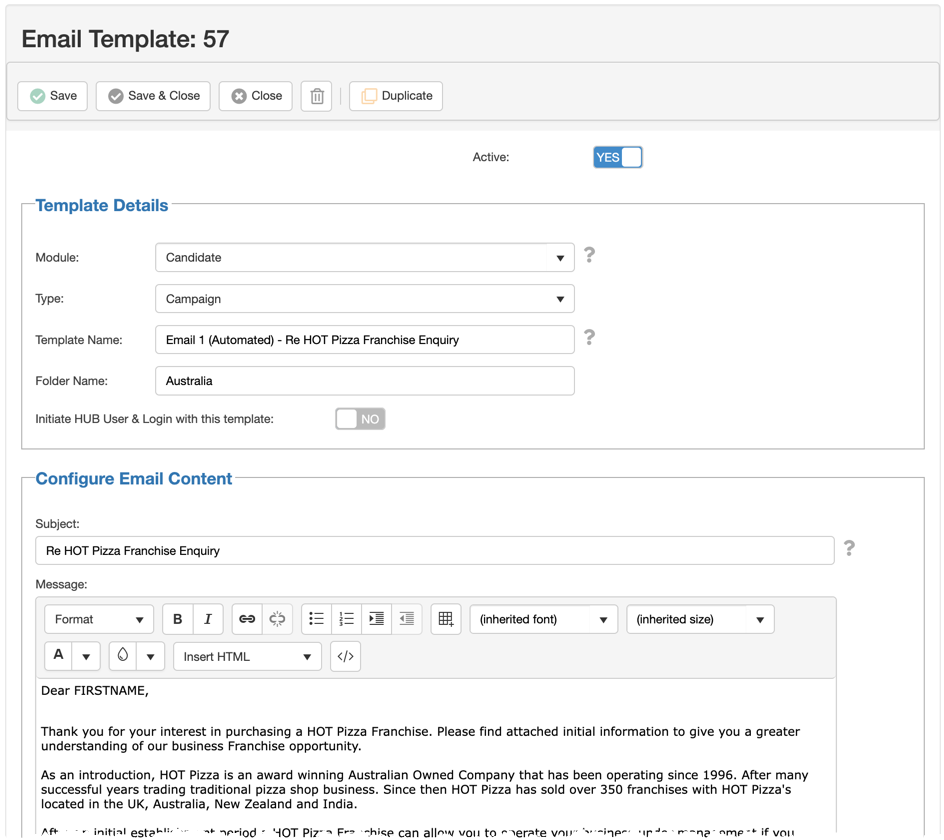Image resolution: width=944 pixels, height=840 pixels.
Task: Open the inherited size dropdown
Action: tap(700, 619)
